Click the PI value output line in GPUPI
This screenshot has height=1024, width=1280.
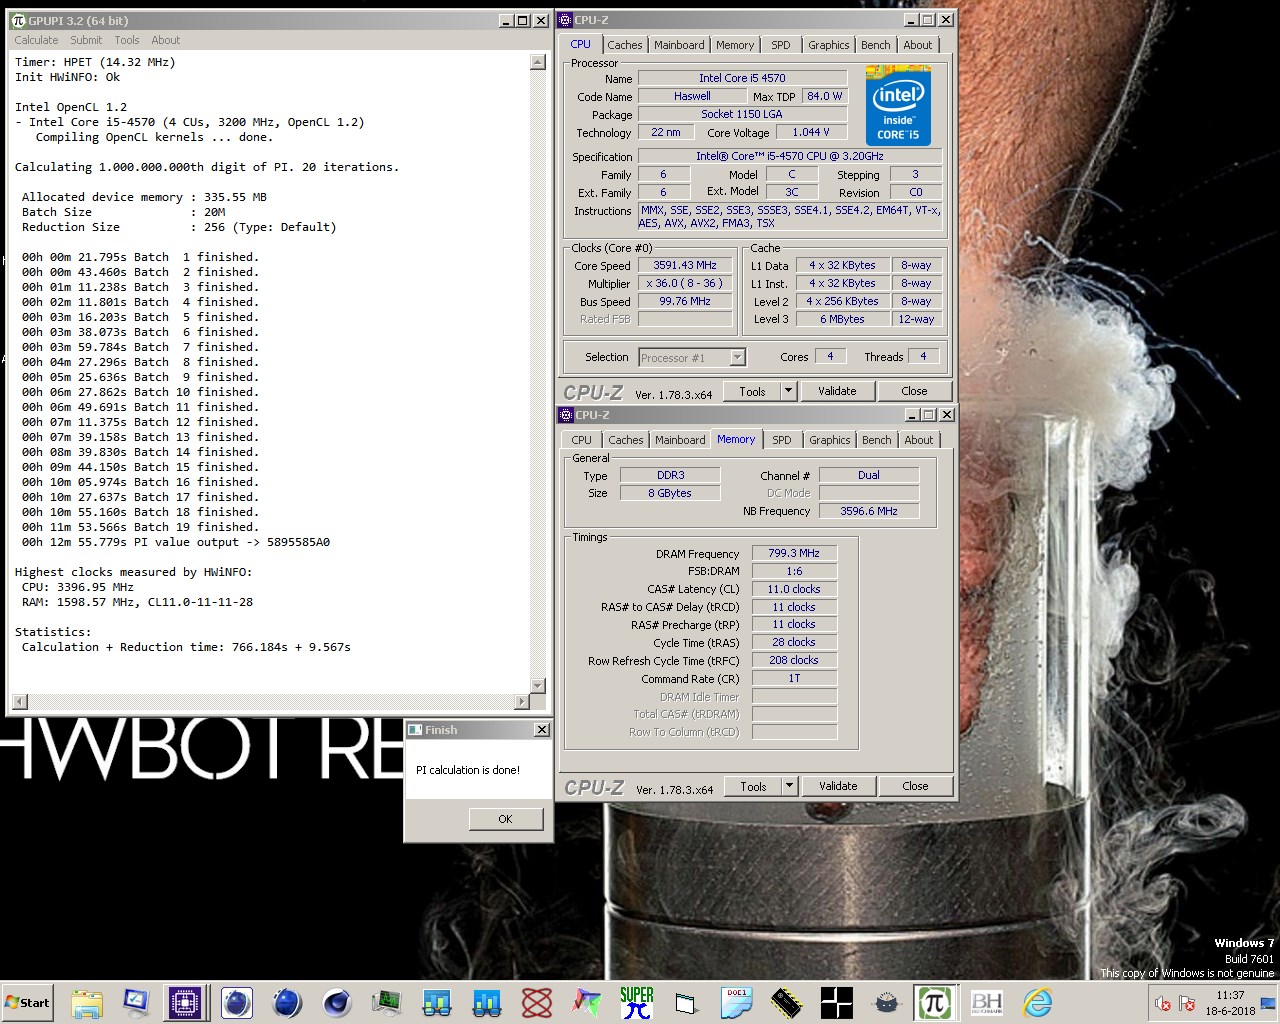pos(176,542)
